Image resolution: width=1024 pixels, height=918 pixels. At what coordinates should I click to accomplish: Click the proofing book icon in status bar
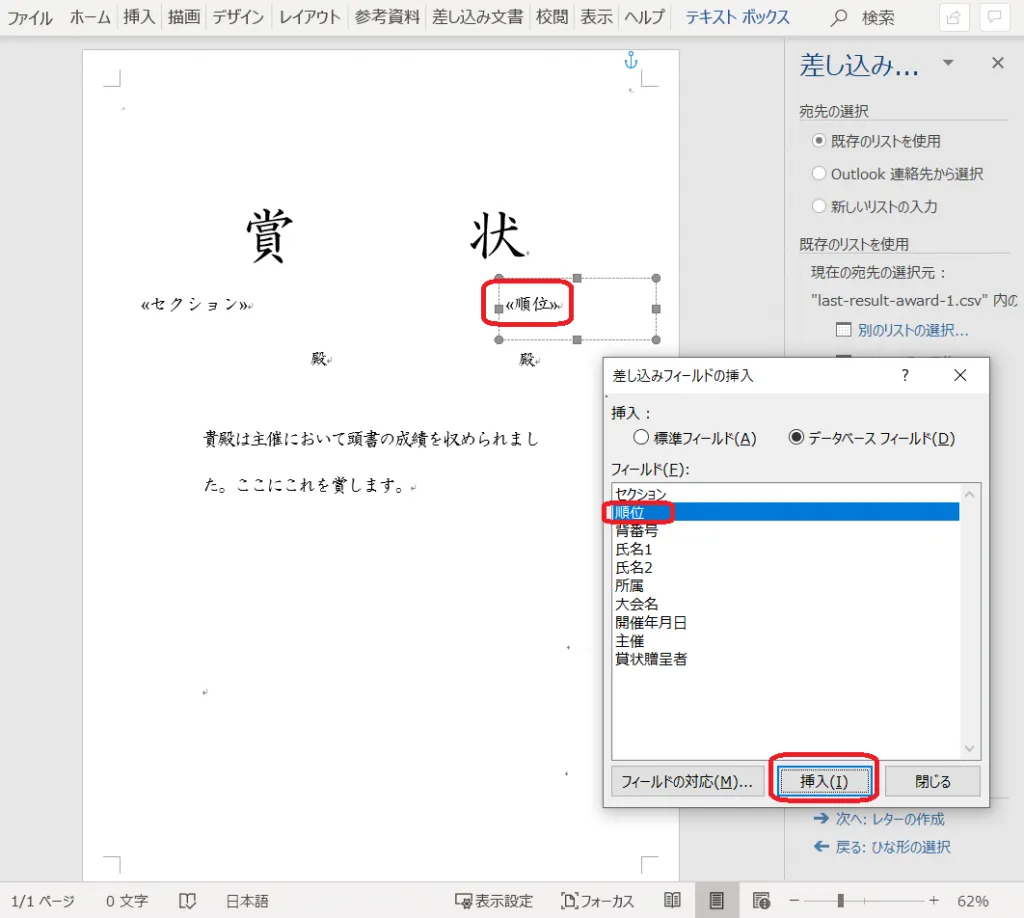[187, 901]
